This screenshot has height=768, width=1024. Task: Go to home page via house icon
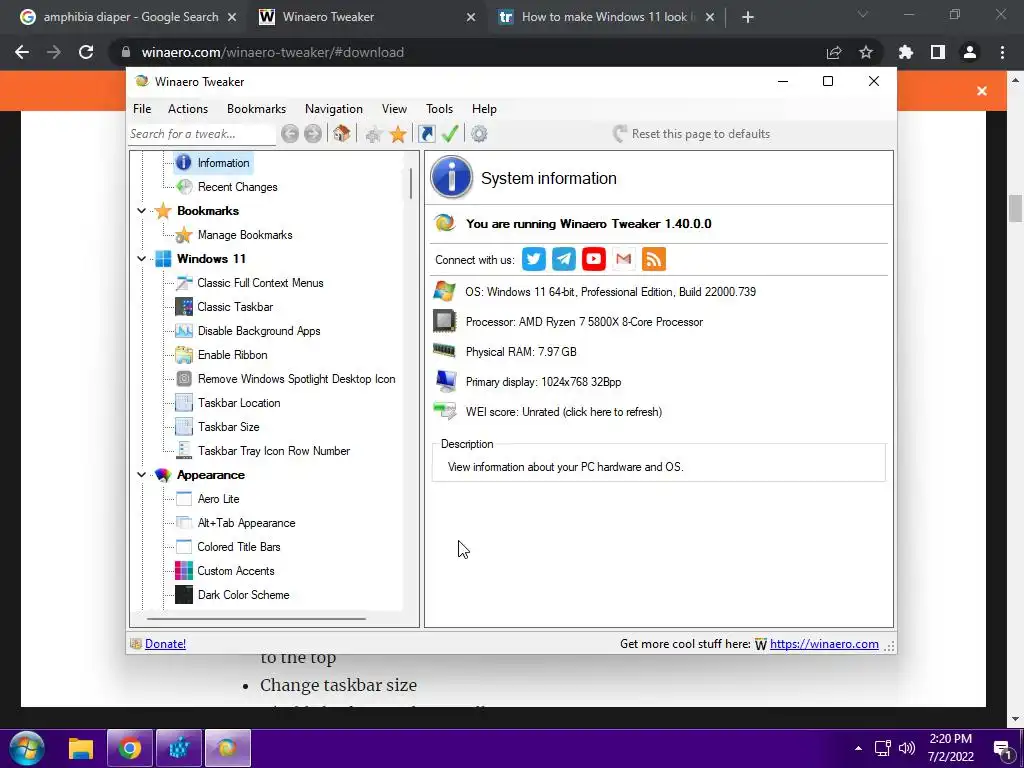click(x=342, y=134)
